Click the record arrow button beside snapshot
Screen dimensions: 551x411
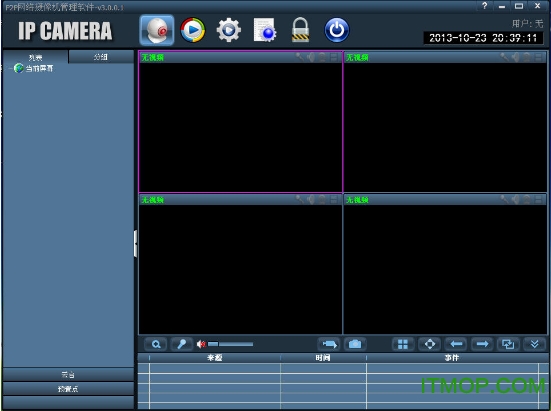pyautogui.click(x=329, y=344)
